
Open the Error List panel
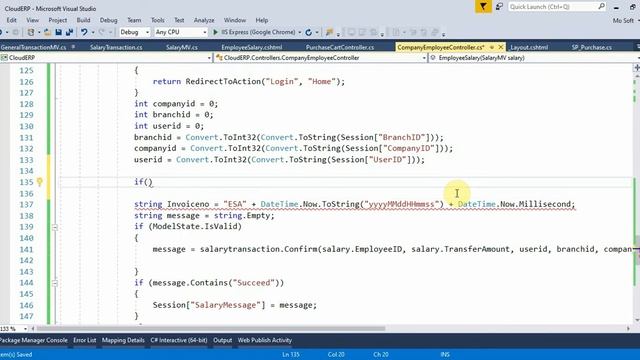coord(84,340)
